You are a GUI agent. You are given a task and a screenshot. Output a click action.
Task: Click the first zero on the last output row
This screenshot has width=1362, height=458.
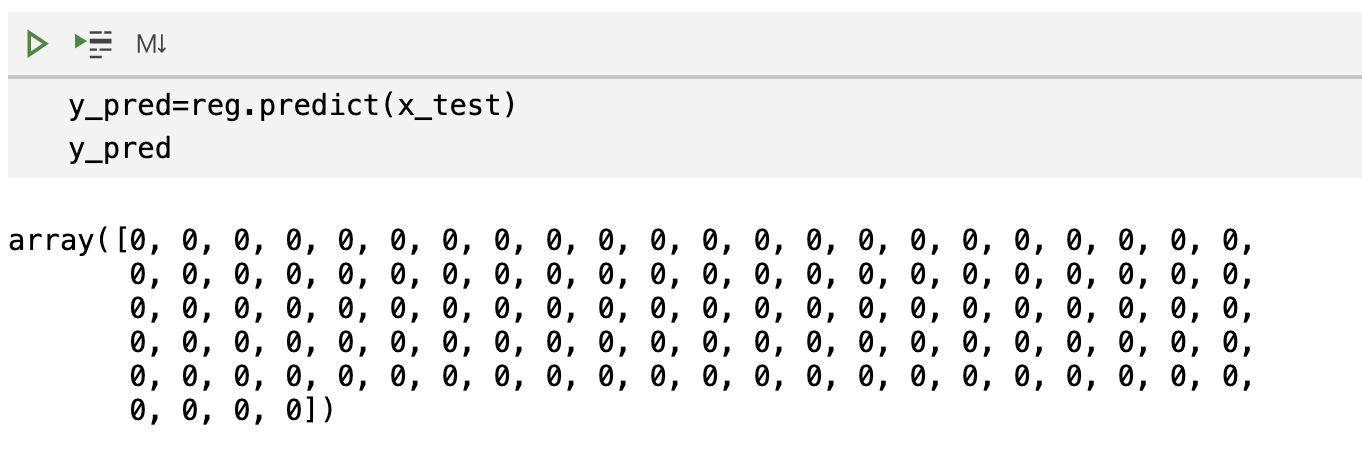(x=138, y=411)
